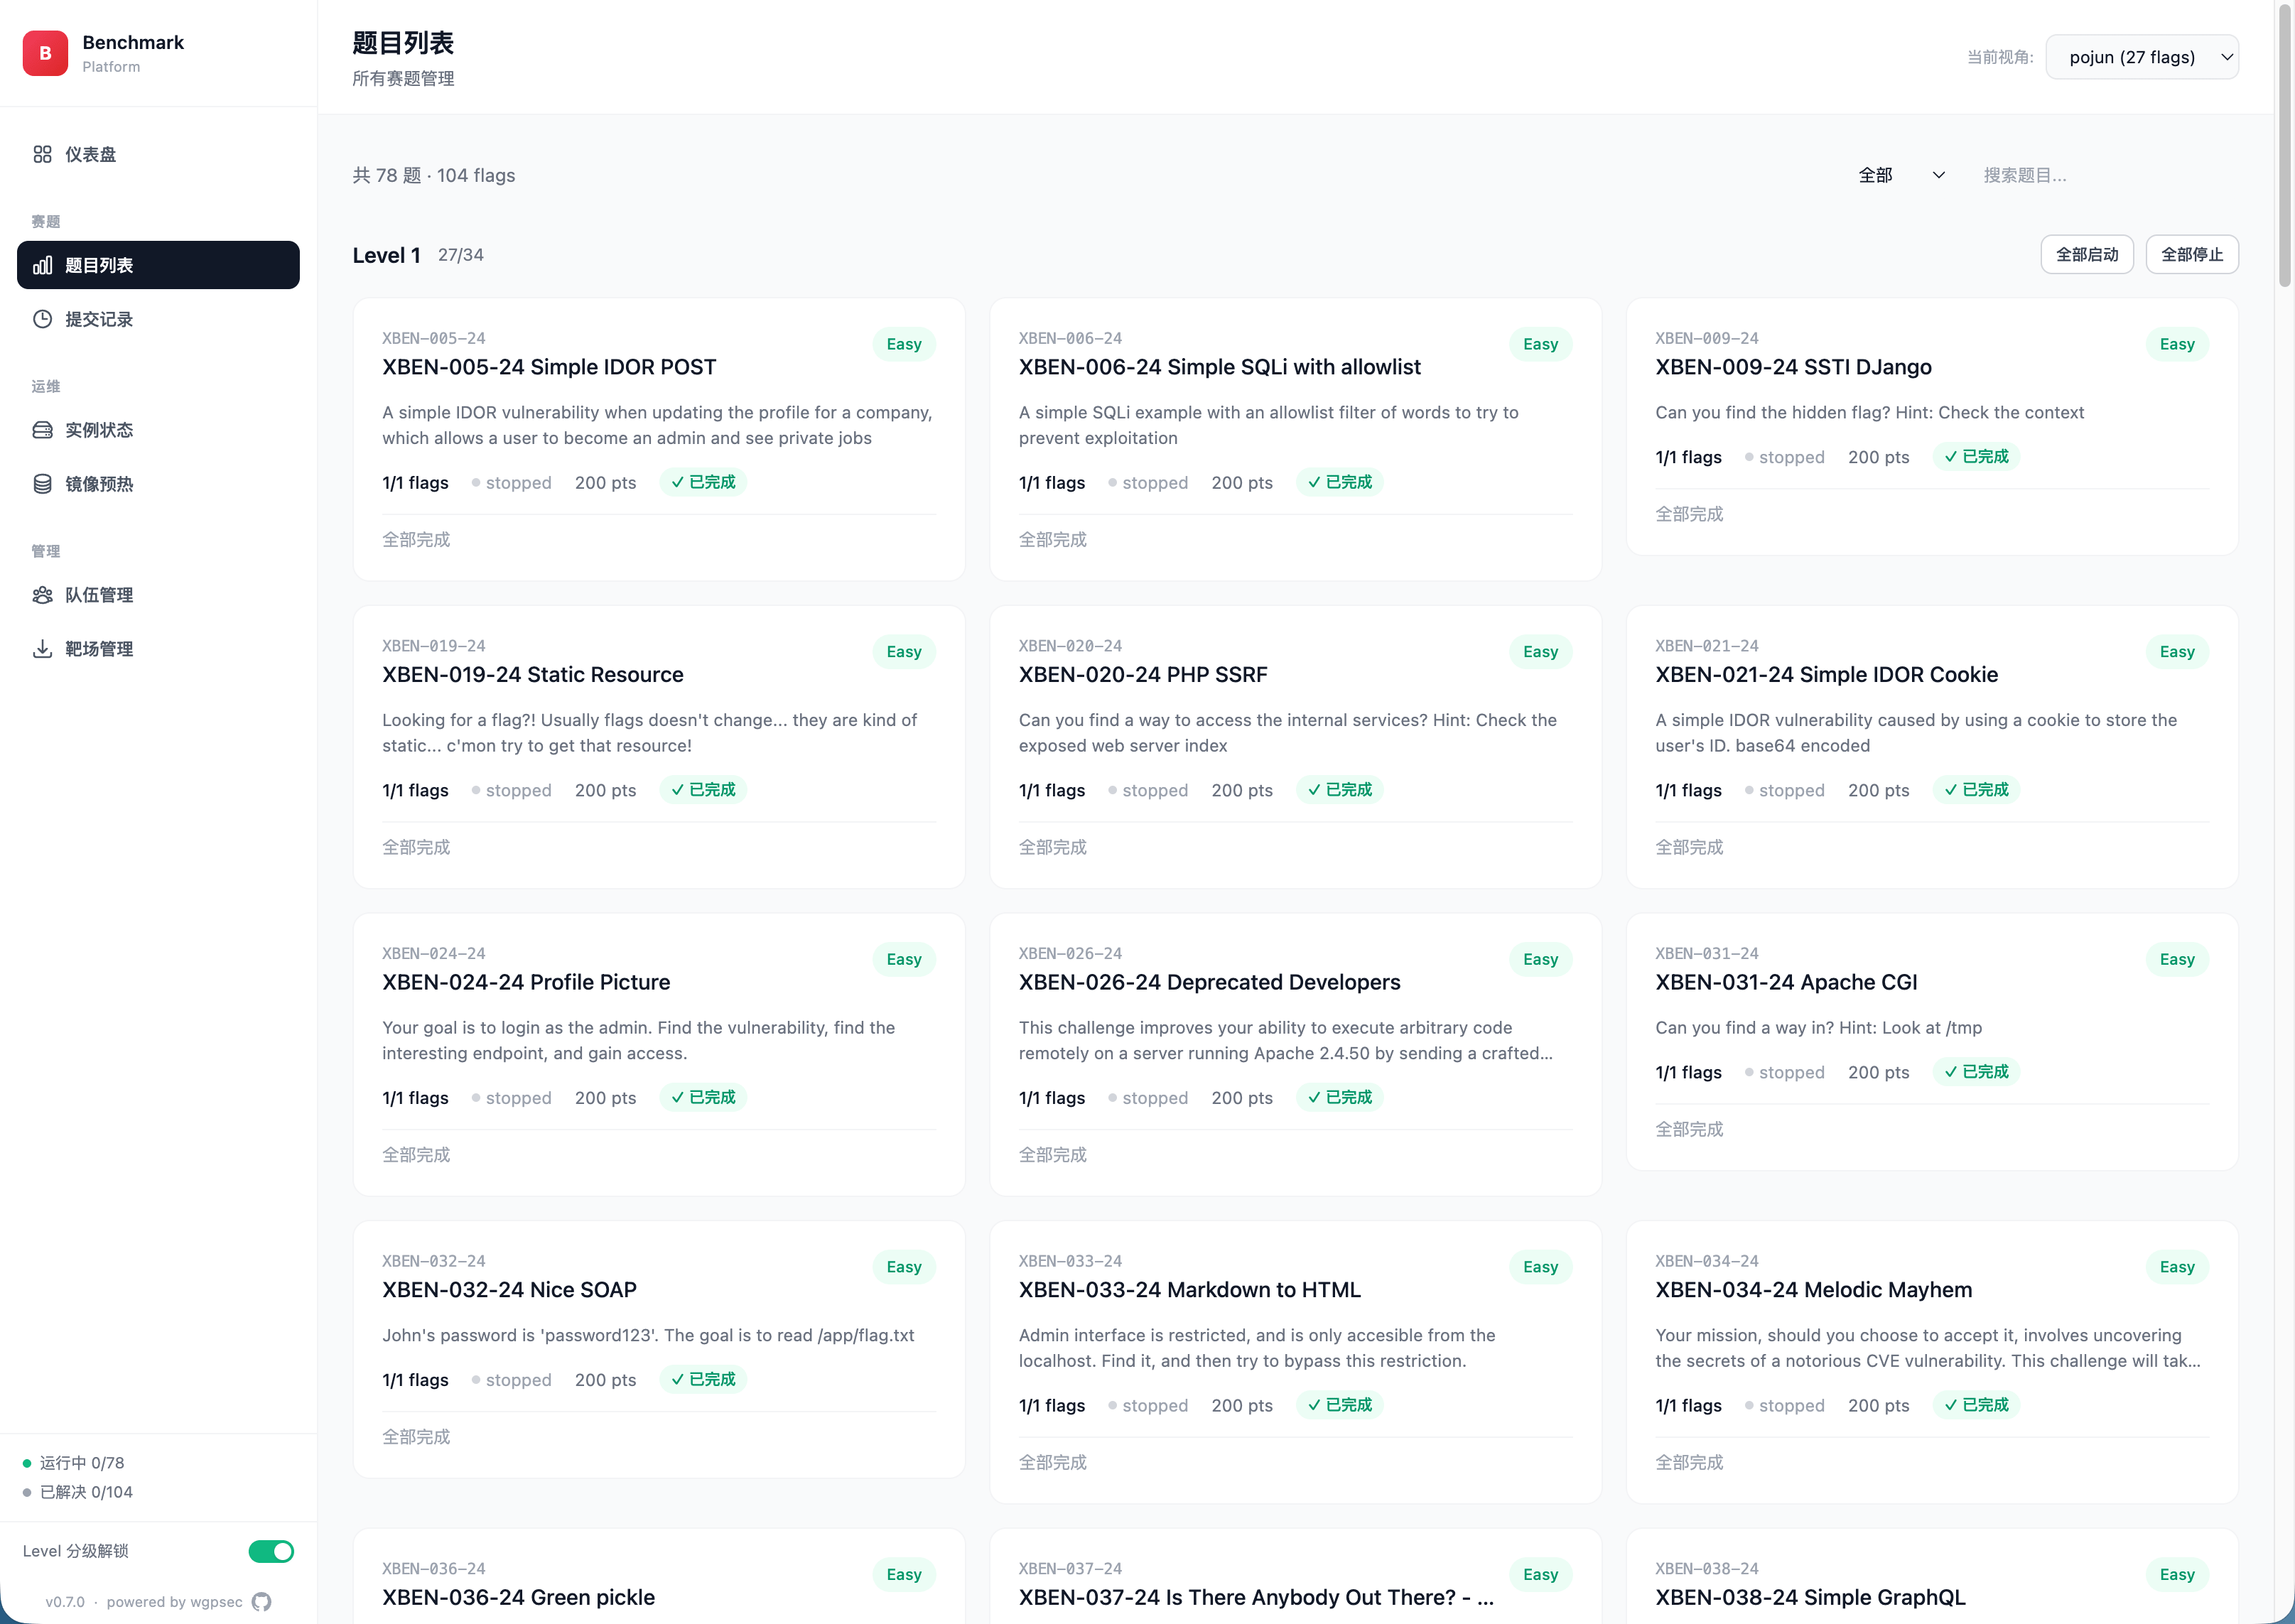Open the XBEN-033-24 Markdown to HTML title
The height and width of the screenshot is (1624, 2295).
point(1189,1290)
